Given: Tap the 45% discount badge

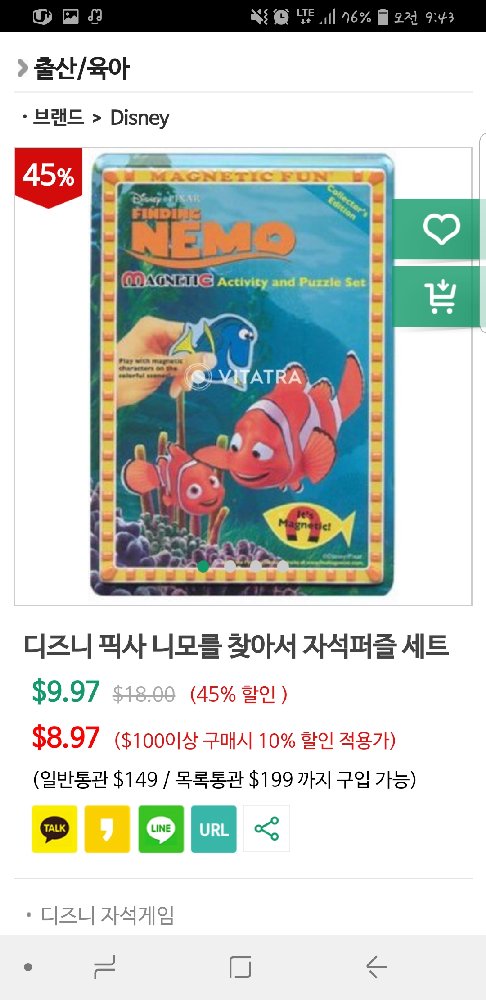Looking at the screenshot, I should coord(48,177).
